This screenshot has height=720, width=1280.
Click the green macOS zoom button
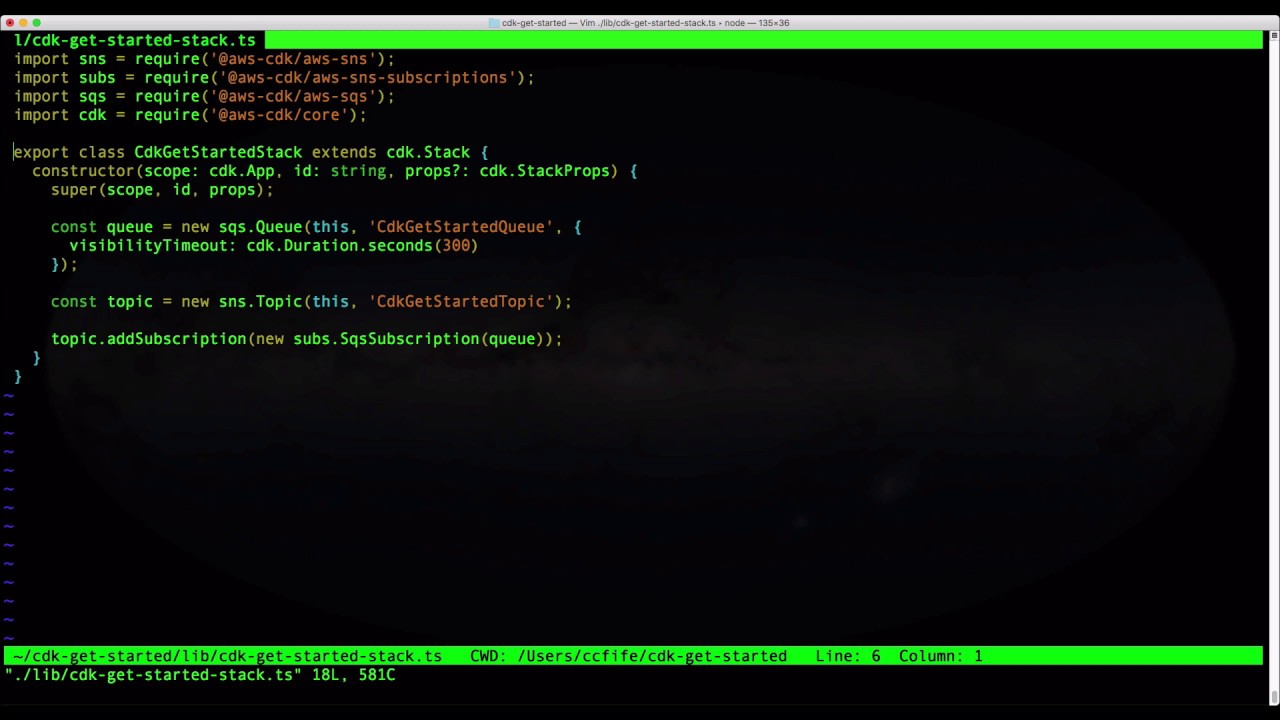coord(37,22)
